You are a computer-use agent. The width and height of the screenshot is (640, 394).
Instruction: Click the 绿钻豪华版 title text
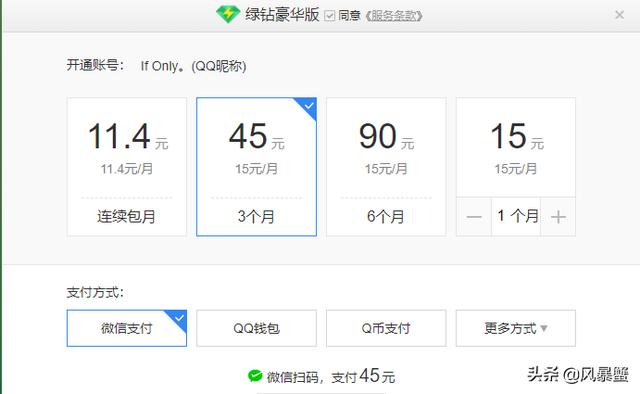tap(282, 15)
